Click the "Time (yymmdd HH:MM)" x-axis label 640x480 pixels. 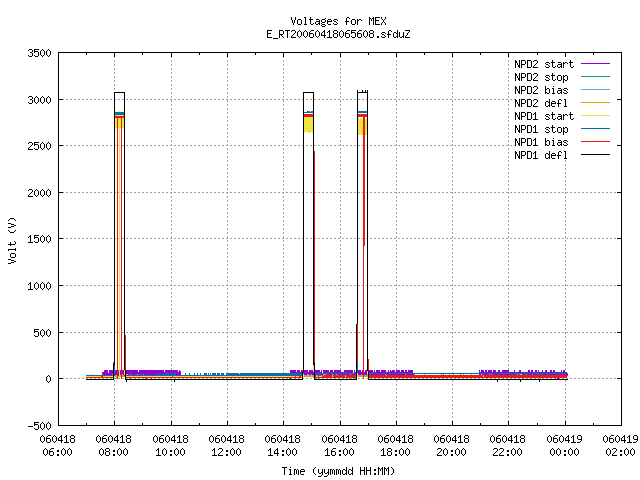[x=338, y=471]
